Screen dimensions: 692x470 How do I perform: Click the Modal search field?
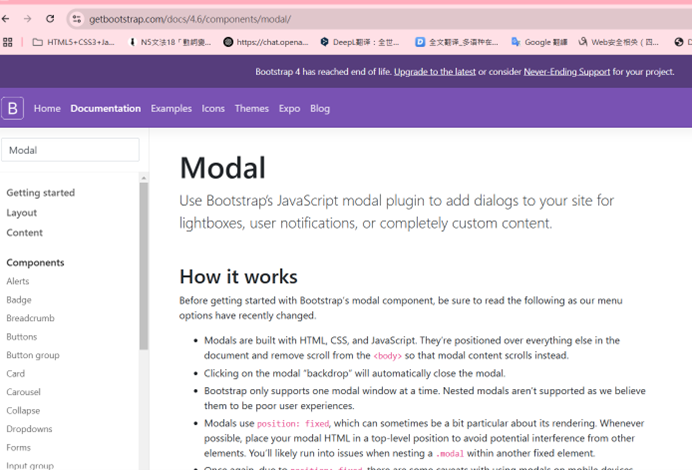click(70, 150)
